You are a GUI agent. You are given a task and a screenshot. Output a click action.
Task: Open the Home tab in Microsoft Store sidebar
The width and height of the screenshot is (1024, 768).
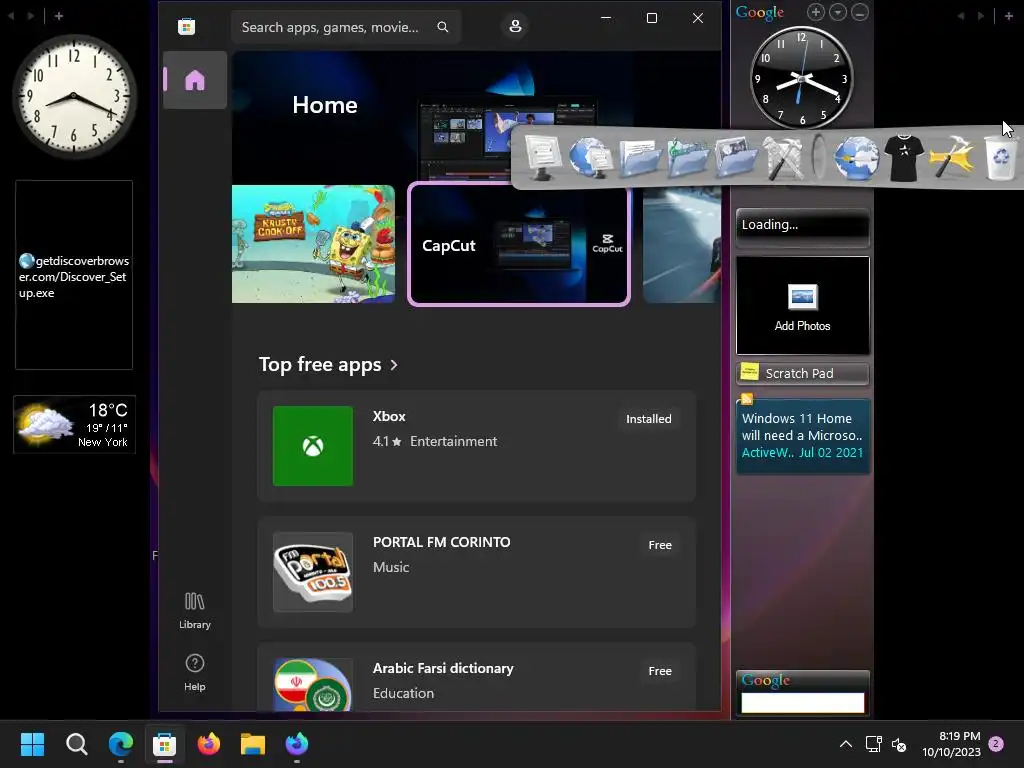(x=195, y=80)
